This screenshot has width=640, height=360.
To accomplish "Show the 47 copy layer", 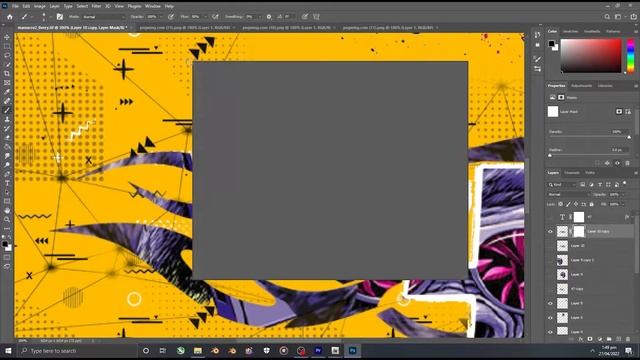I will (x=550, y=289).
